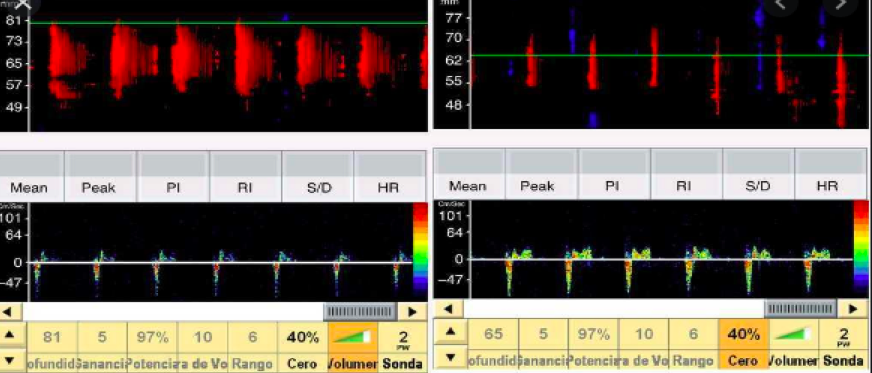Click the 77 mm label on the M-mode depth scale

[x=455, y=17]
